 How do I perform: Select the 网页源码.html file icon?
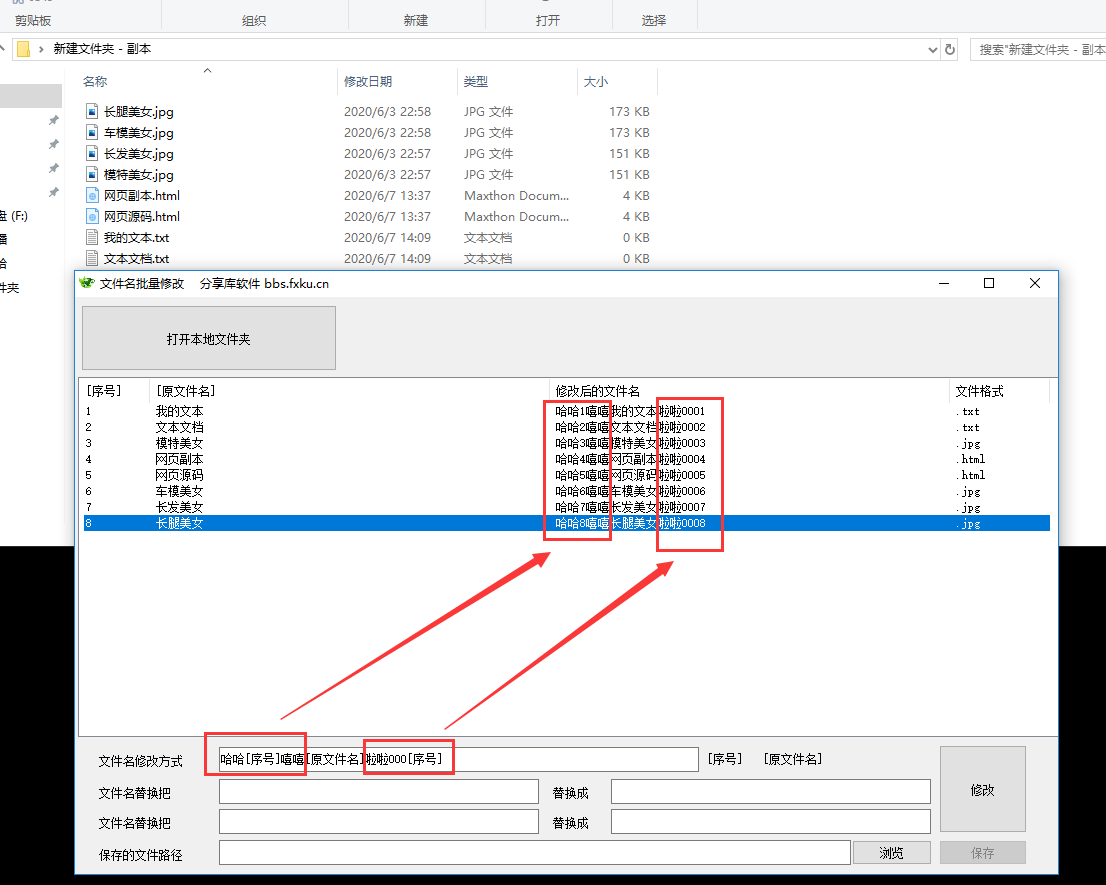pyautogui.click(x=92, y=217)
